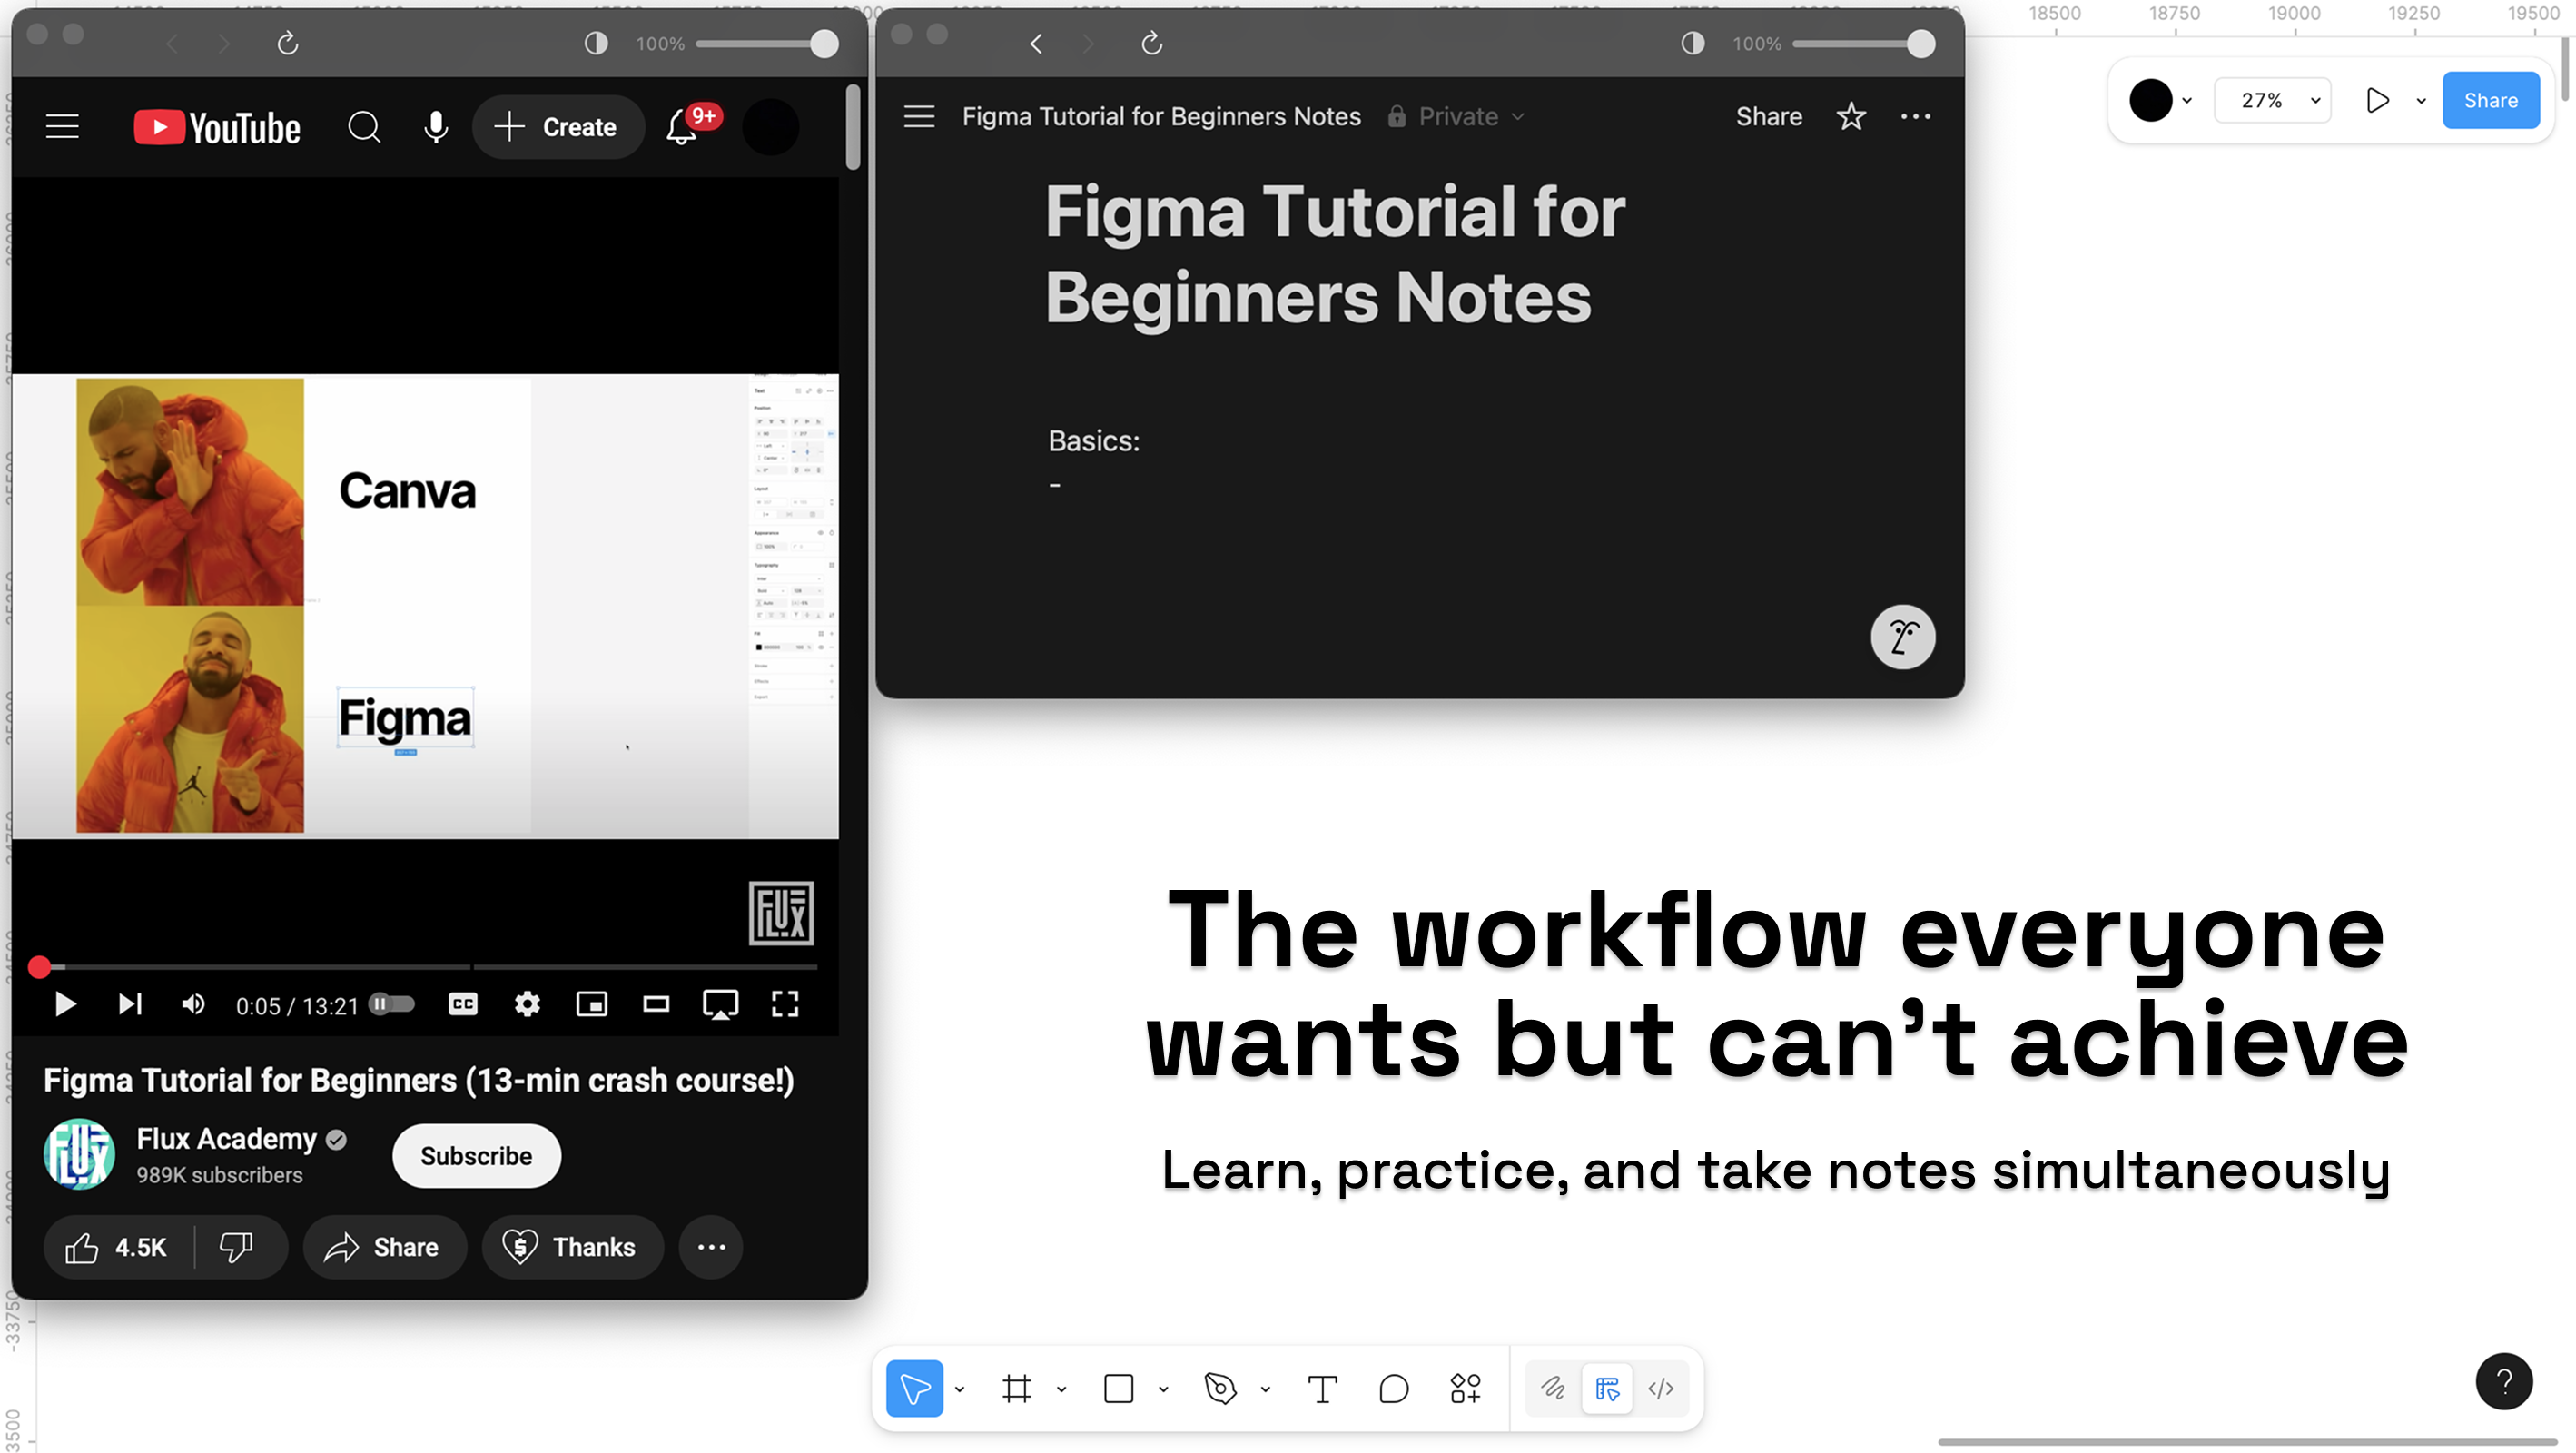Click the Basics: text line
The height and width of the screenshot is (1453, 2576).
click(x=1093, y=440)
